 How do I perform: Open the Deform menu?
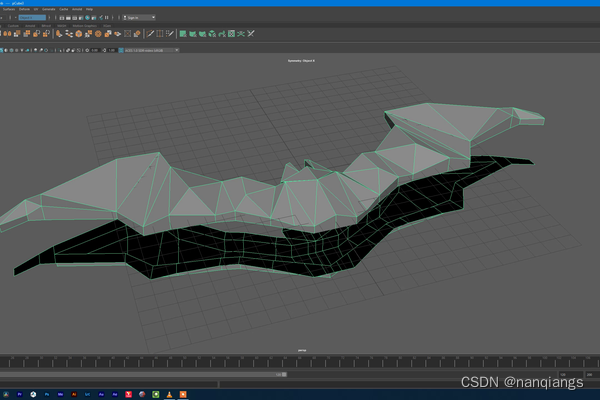[x=24, y=9]
